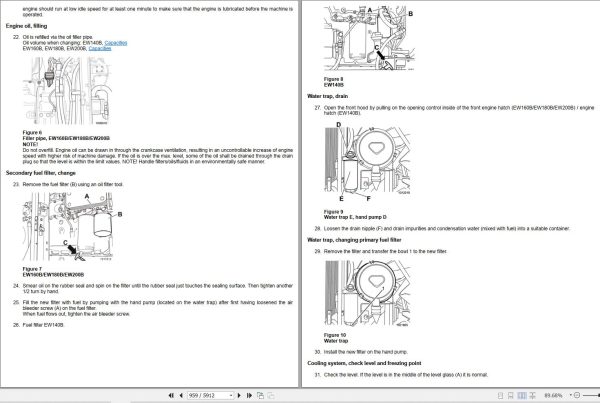Jump to the last page
Screen dimensions: 600x403
249,395
